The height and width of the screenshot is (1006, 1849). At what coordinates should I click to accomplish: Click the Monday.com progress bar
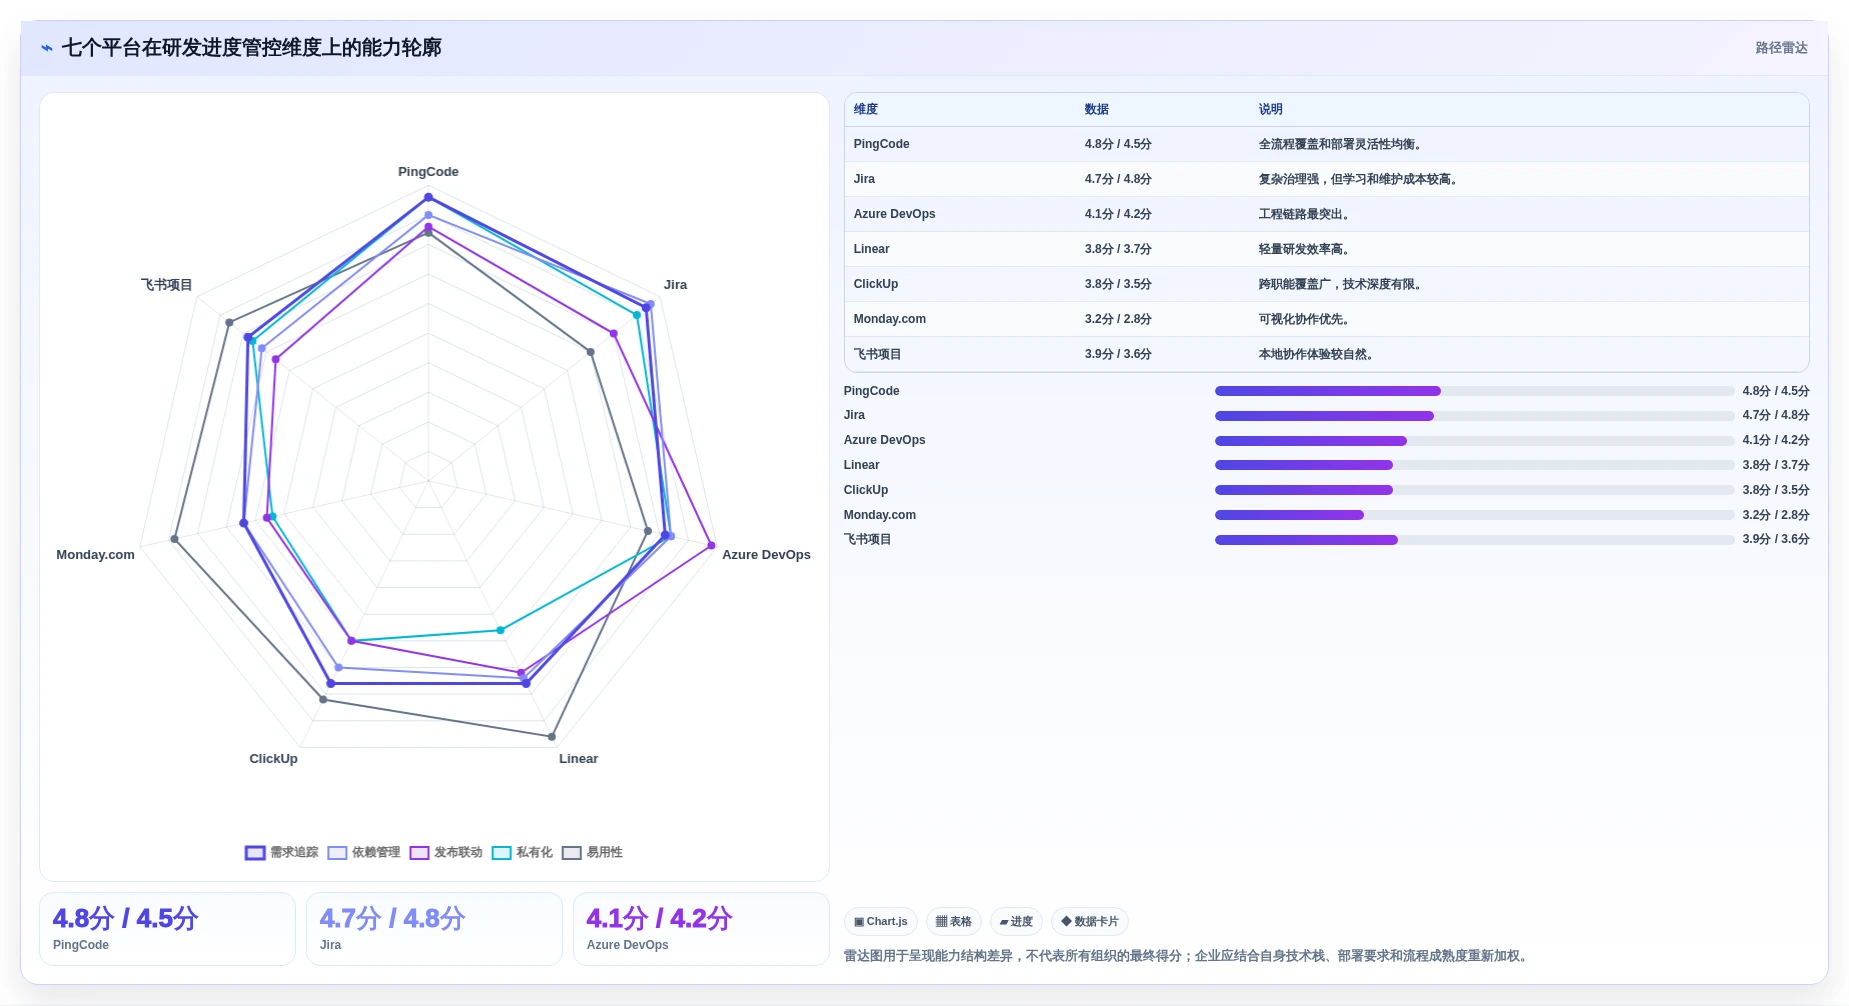pos(1474,515)
